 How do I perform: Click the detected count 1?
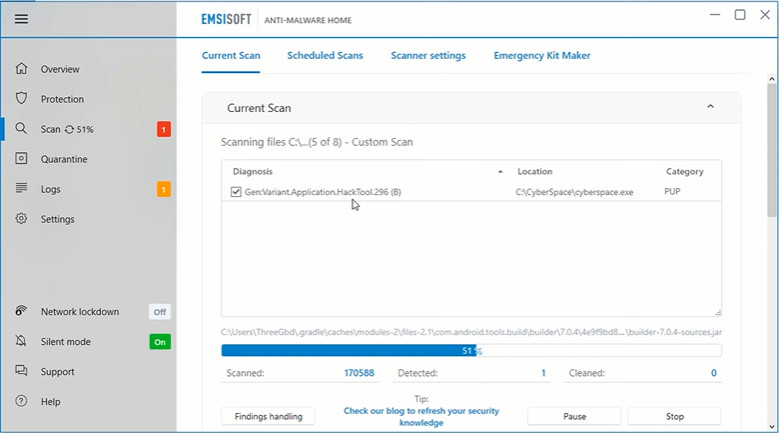pyautogui.click(x=544, y=373)
